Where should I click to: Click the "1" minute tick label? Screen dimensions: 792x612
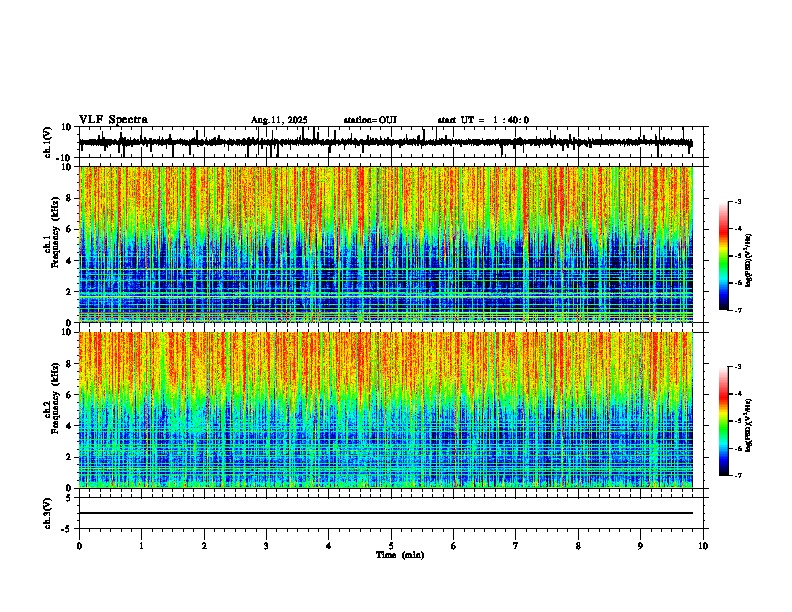[x=142, y=546]
